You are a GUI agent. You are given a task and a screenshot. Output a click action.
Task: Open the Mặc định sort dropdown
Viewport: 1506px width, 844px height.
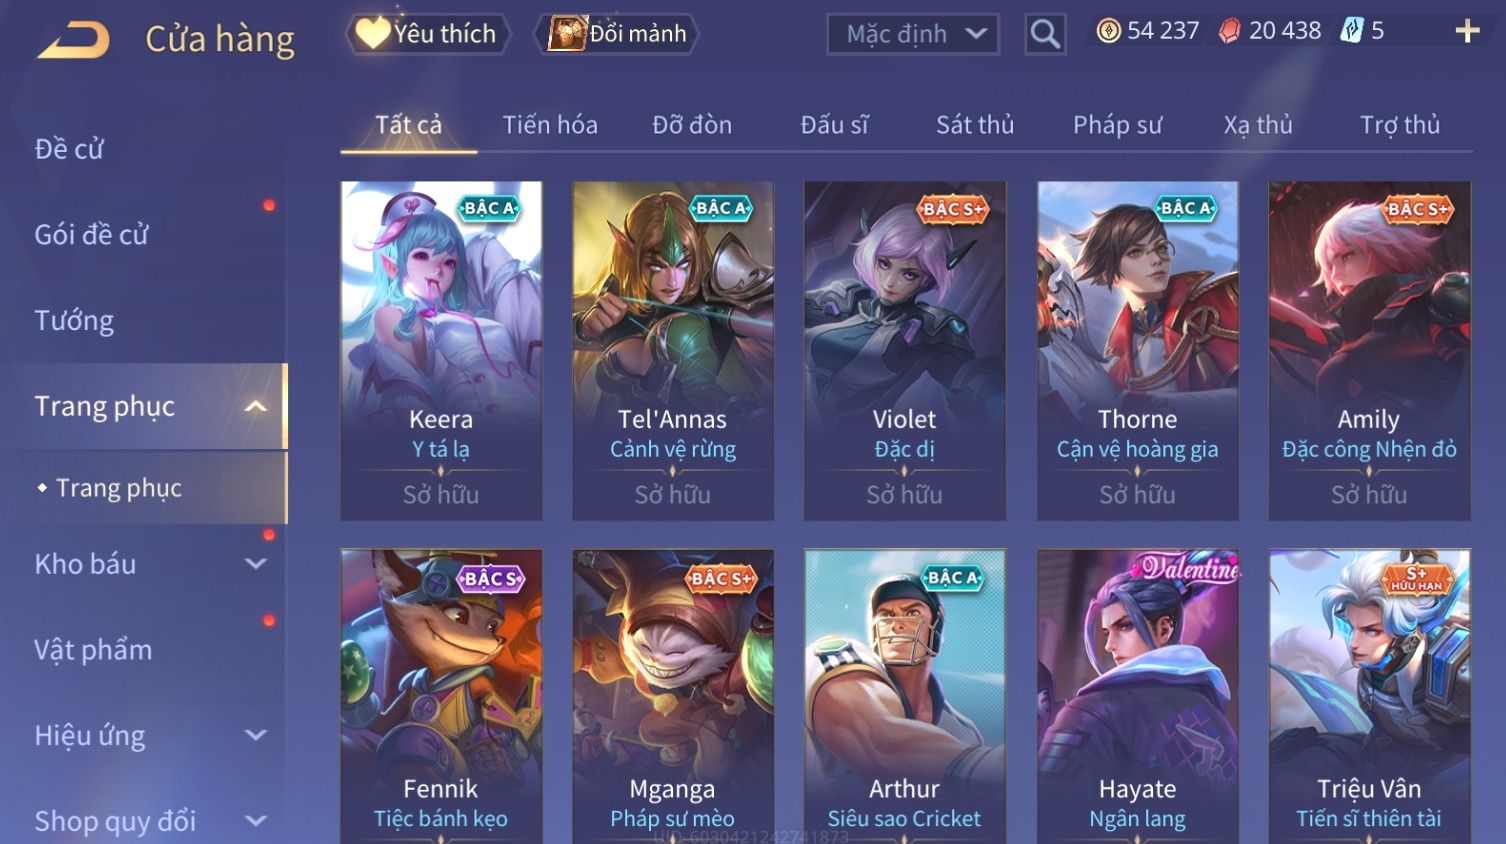pyautogui.click(x=913, y=34)
